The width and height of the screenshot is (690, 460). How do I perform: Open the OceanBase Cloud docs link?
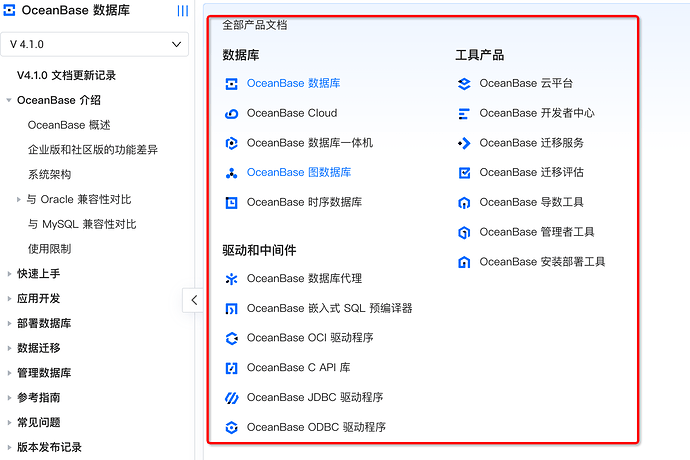(x=292, y=113)
